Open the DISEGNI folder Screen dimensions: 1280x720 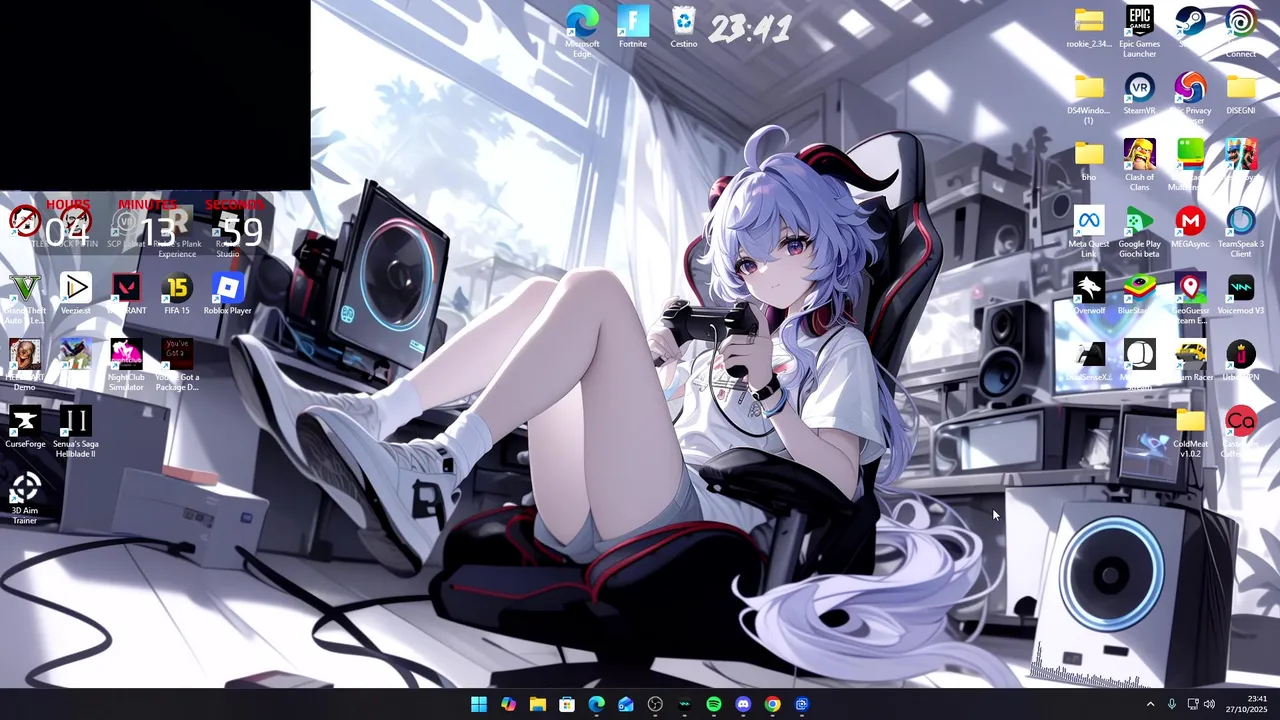pyautogui.click(x=1241, y=95)
